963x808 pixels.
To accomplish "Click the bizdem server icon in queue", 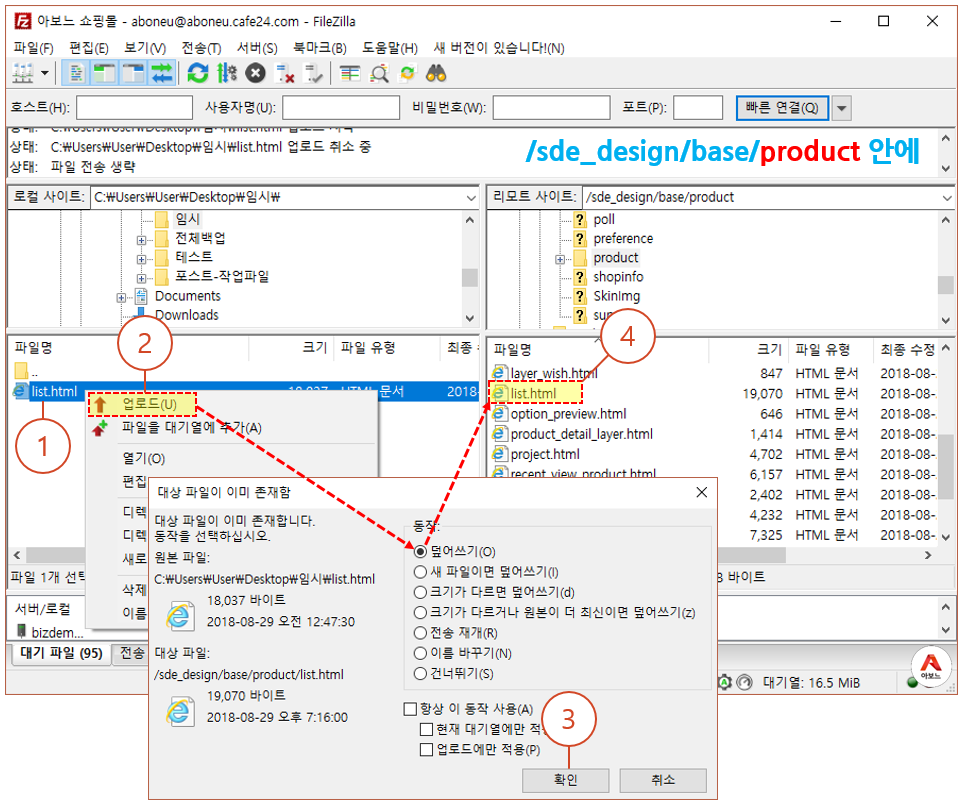I will pyautogui.click(x=21, y=631).
